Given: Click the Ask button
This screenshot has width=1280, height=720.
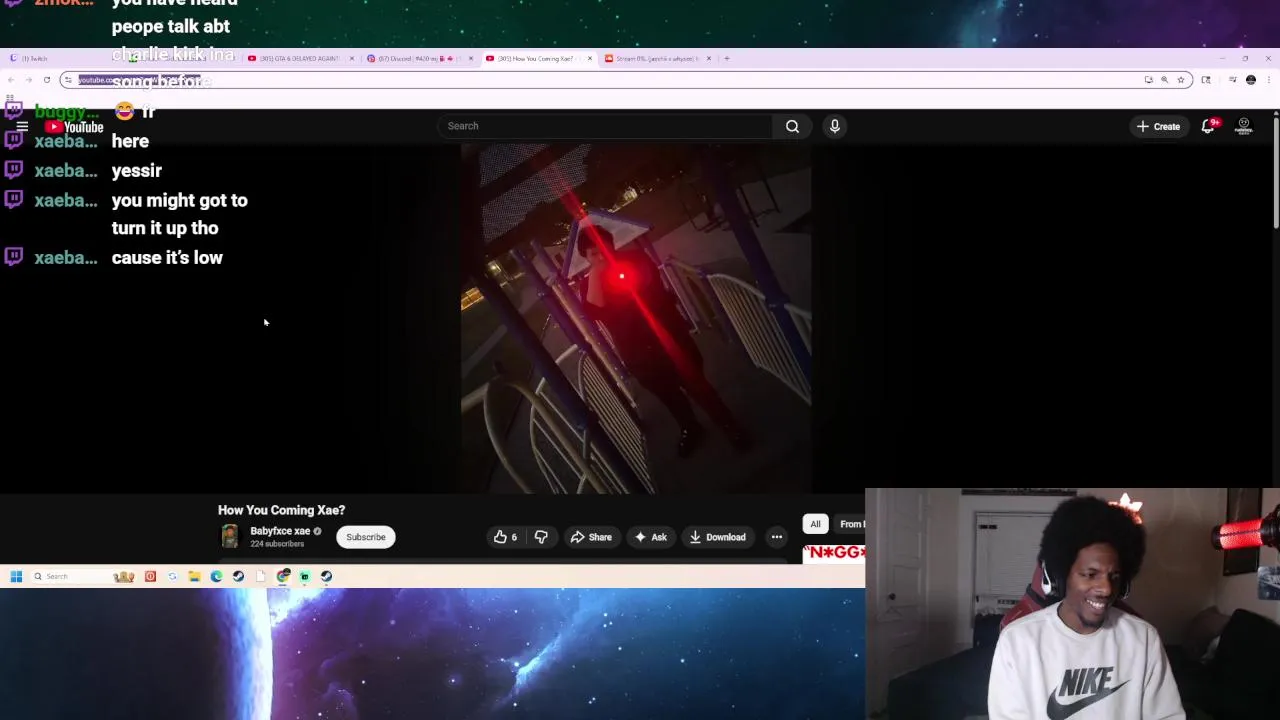Looking at the screenshot, I should point(650,537).
